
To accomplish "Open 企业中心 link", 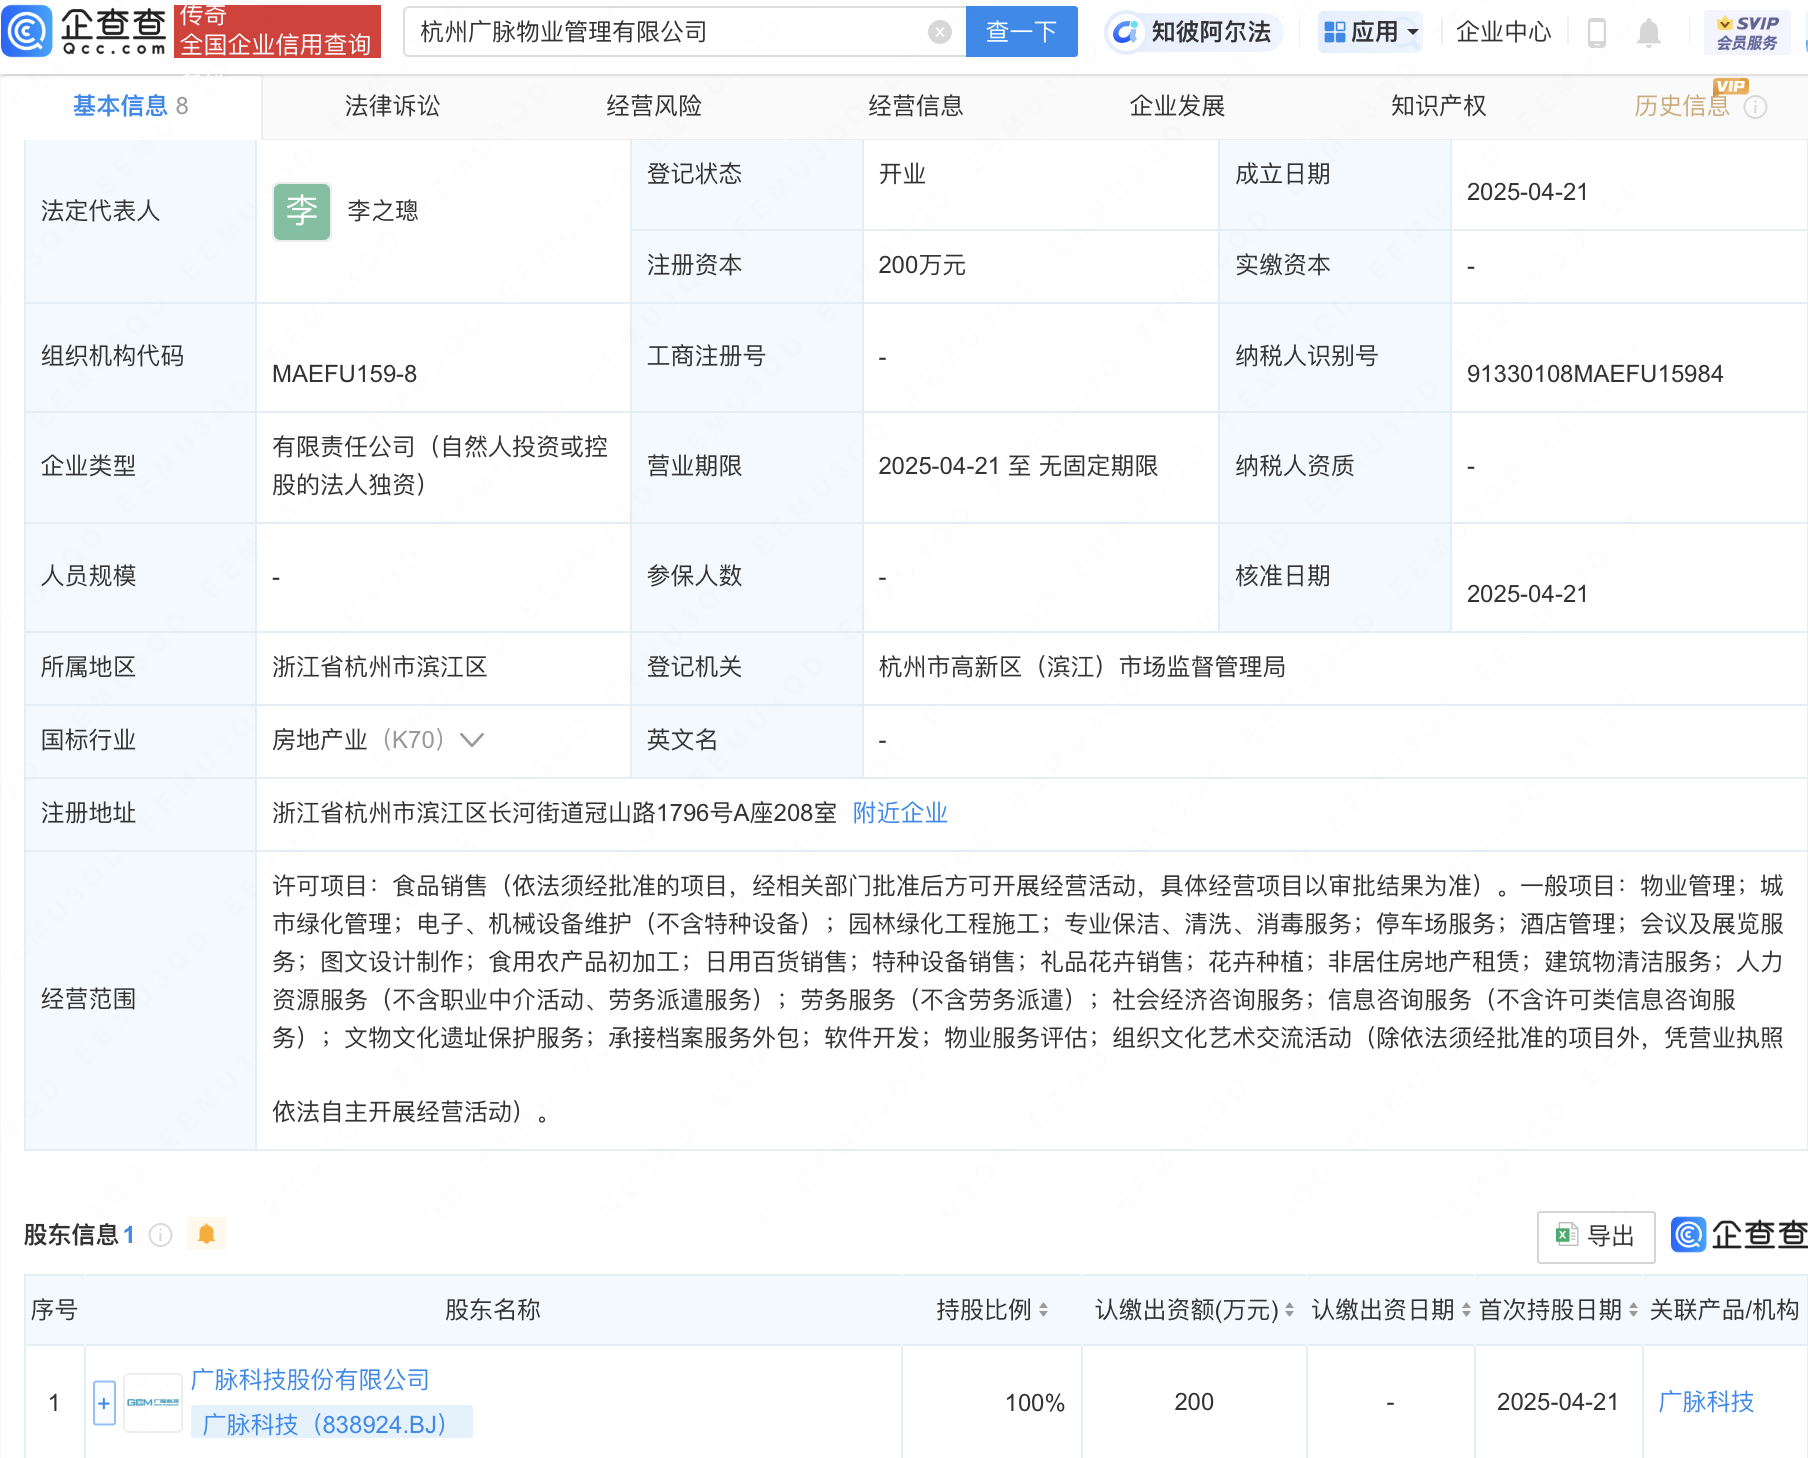I will 1503,32.
